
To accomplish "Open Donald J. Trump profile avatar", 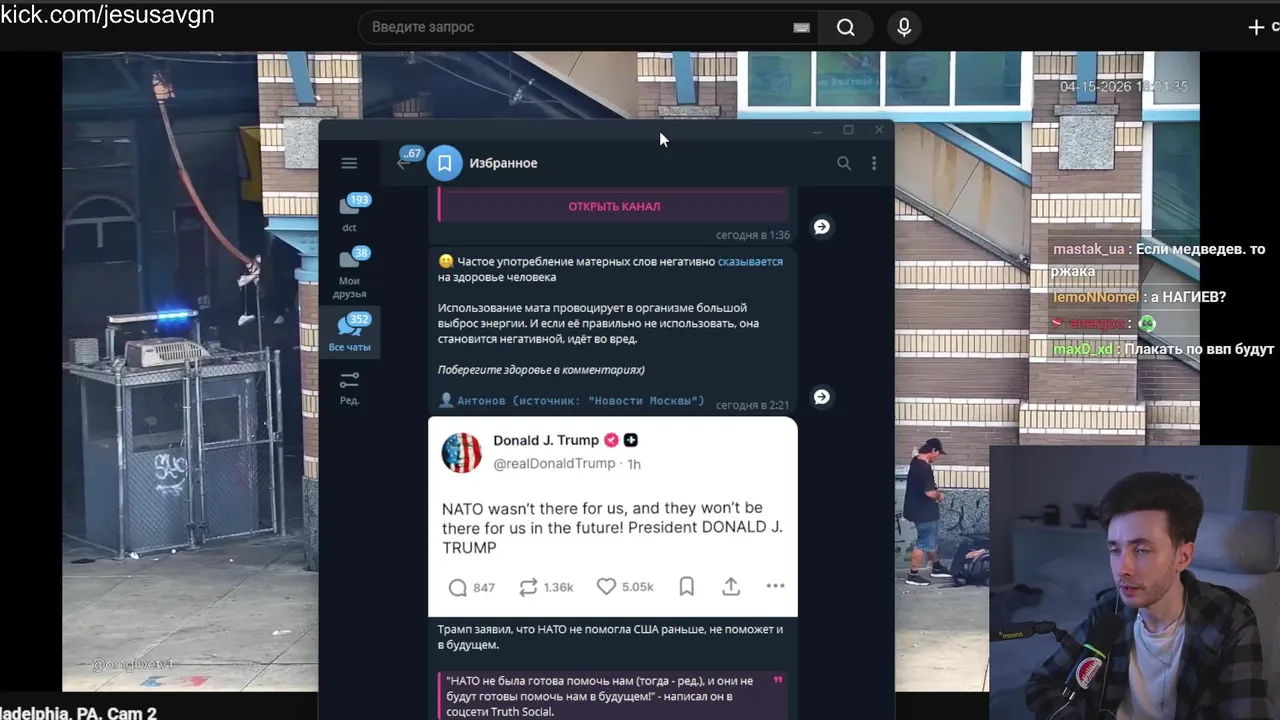I will click(x=462, y=452).
